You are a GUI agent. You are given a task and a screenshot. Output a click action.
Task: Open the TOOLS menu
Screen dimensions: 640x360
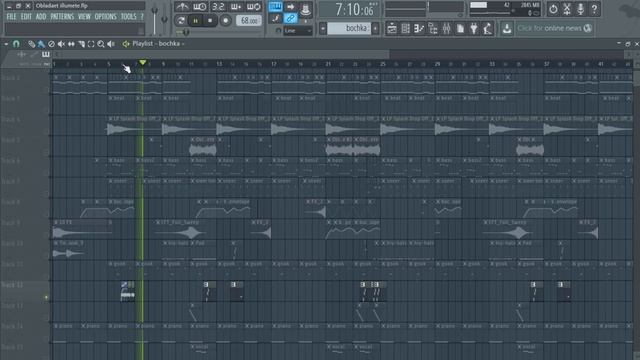coord(129,17)
